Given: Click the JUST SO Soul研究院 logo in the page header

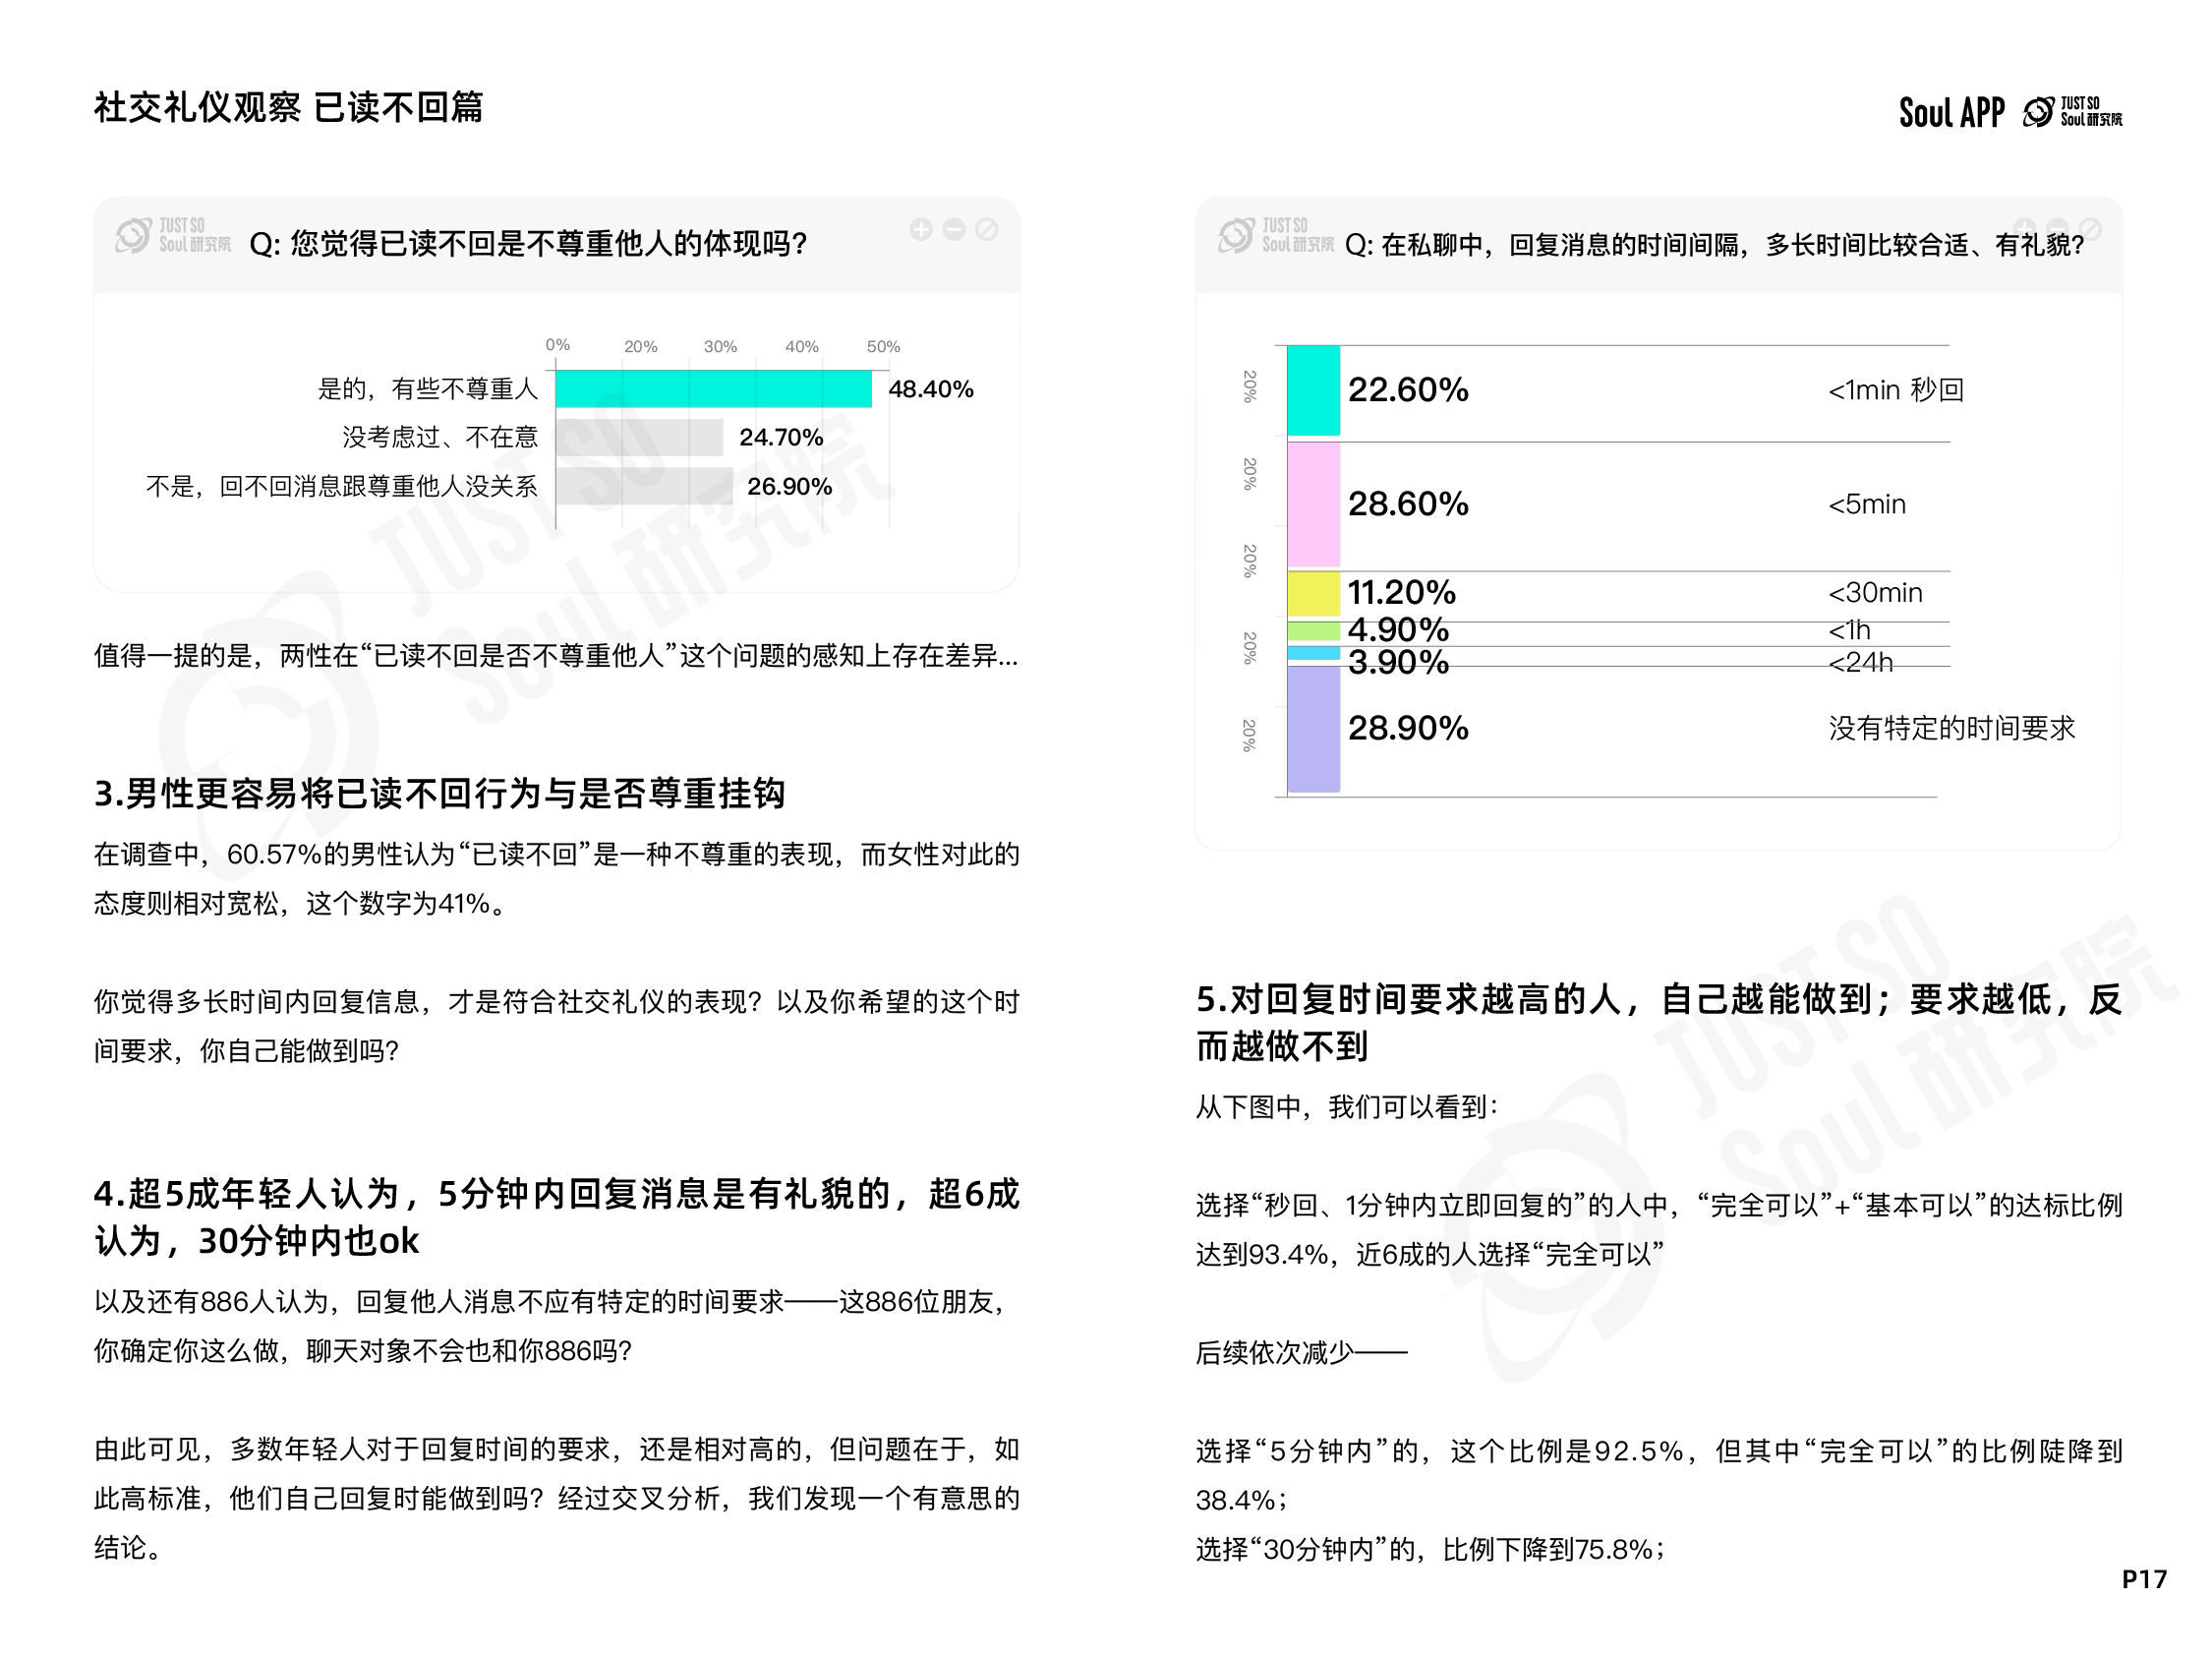Looking at the screenshot, I should (2072, 112).
